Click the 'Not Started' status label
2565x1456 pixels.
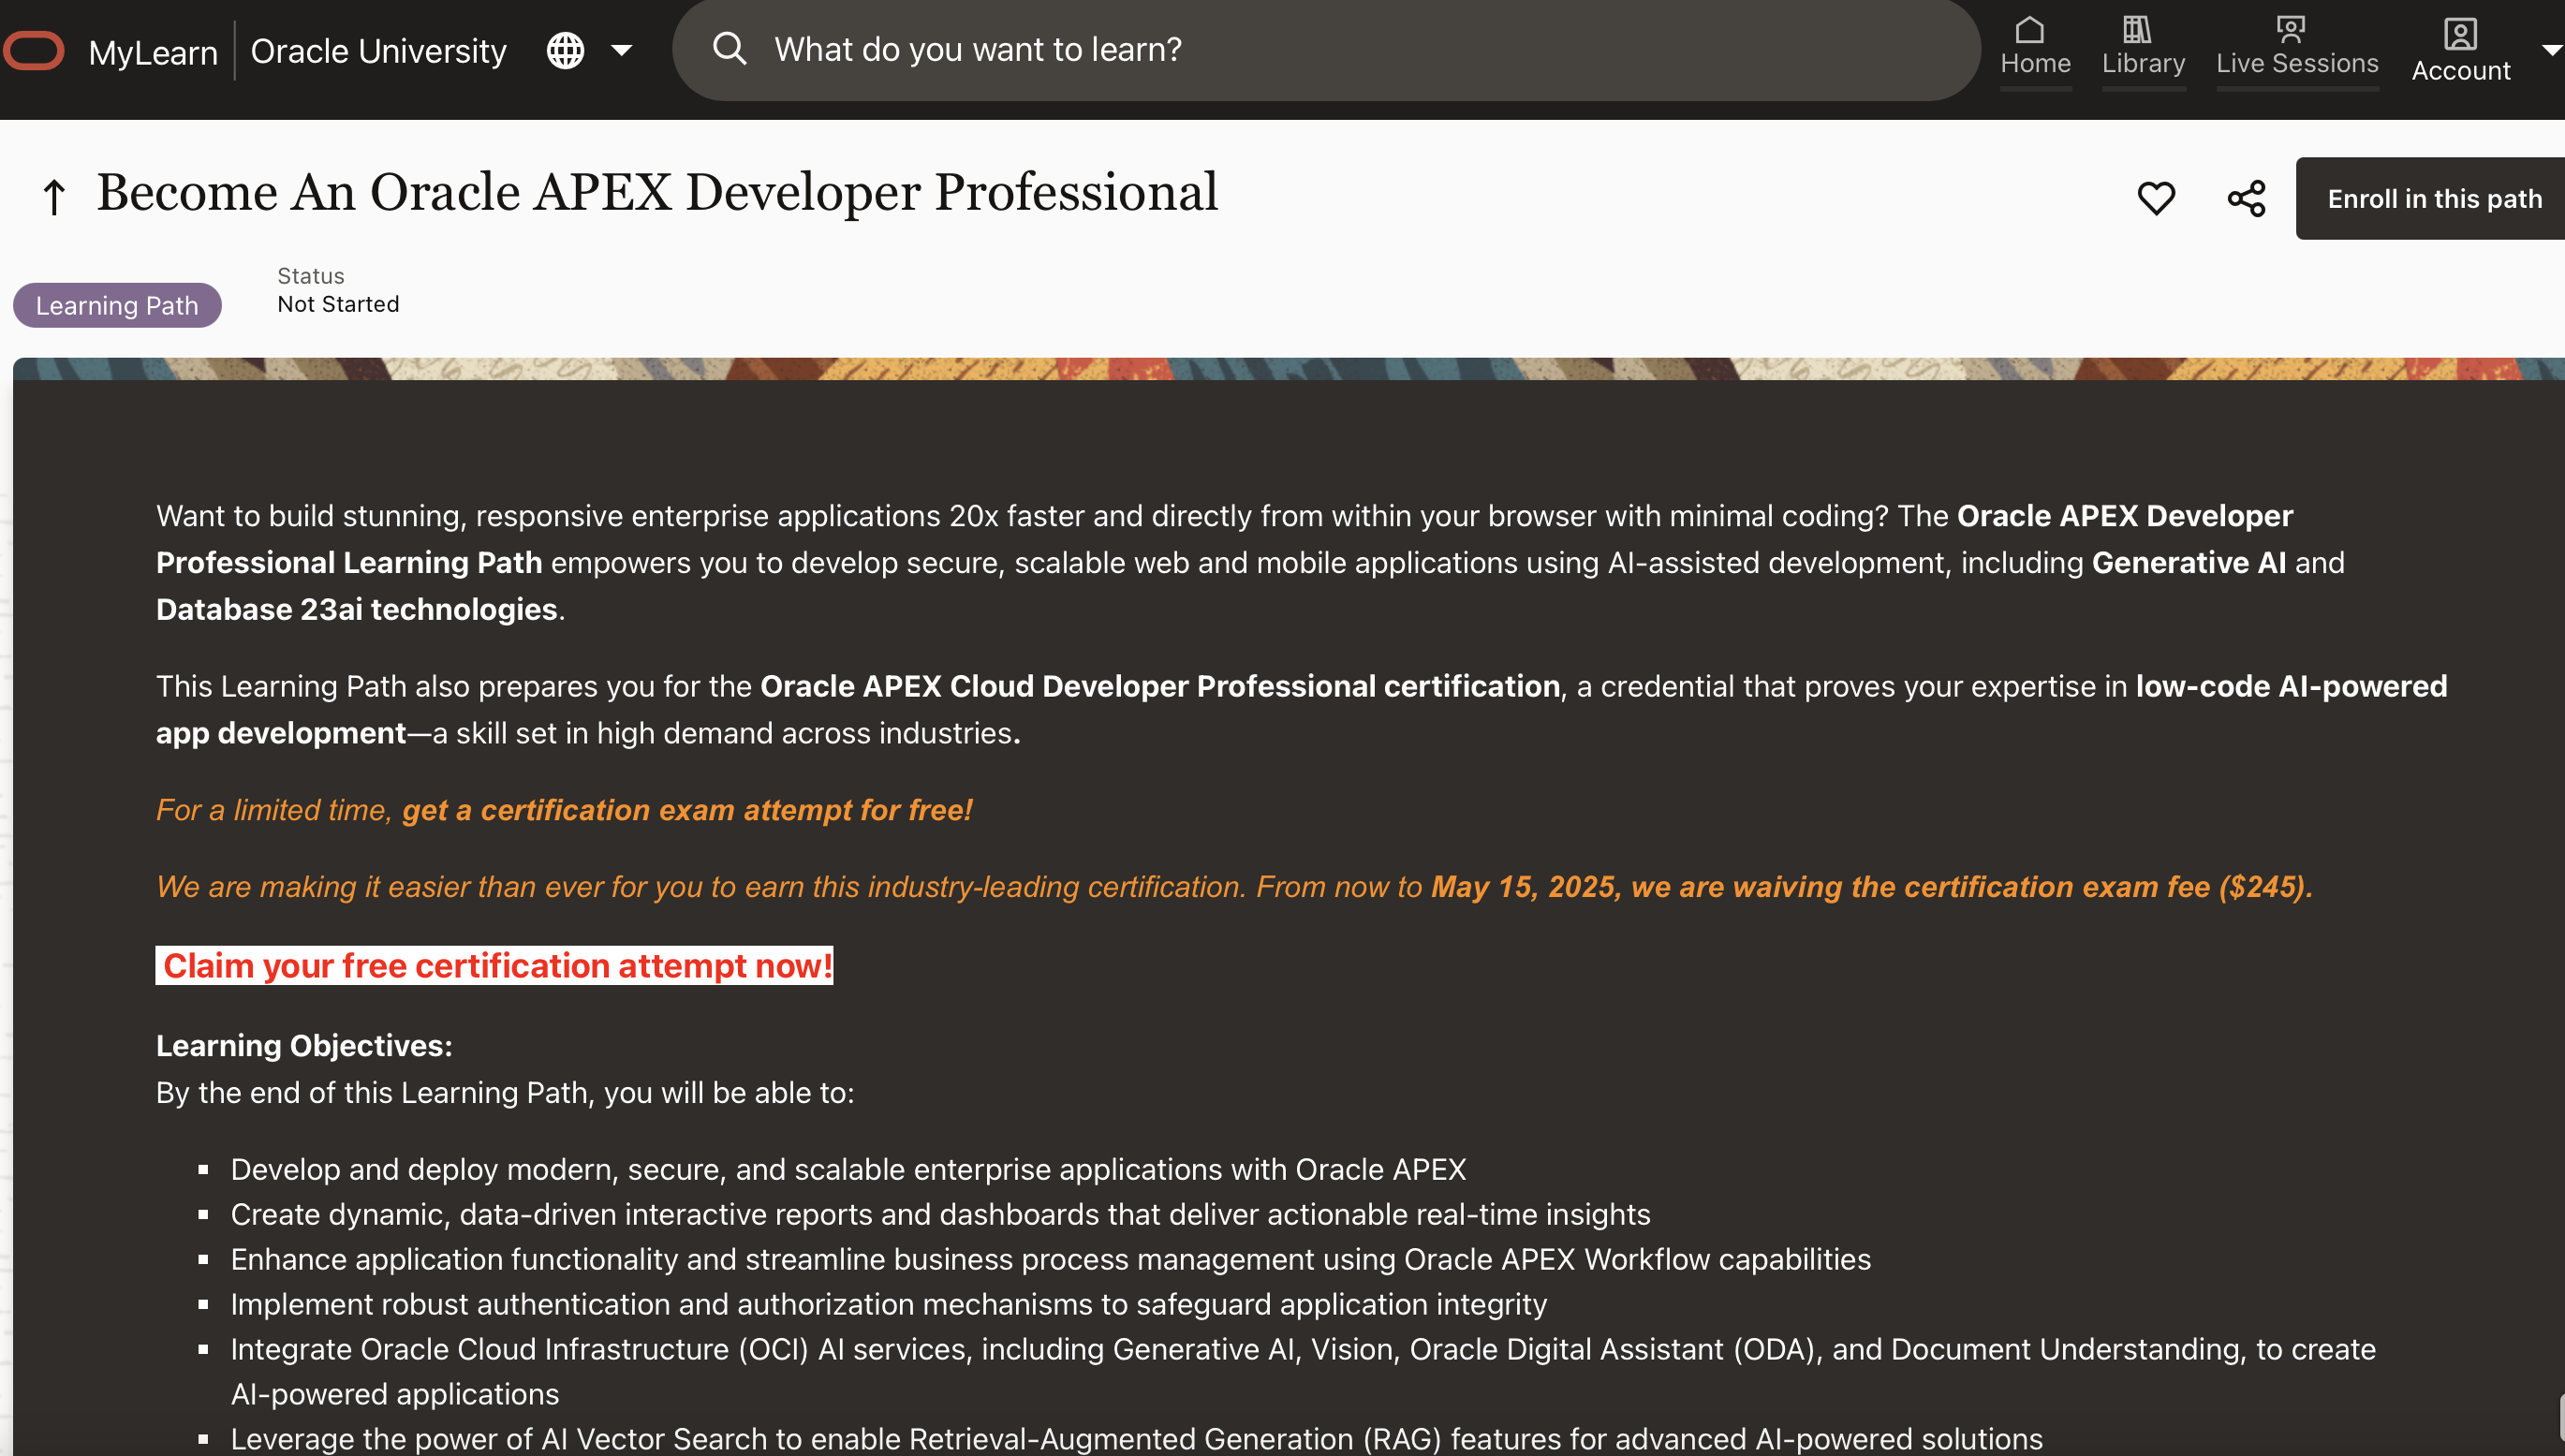pyautogui.click(x=338, y=304)
